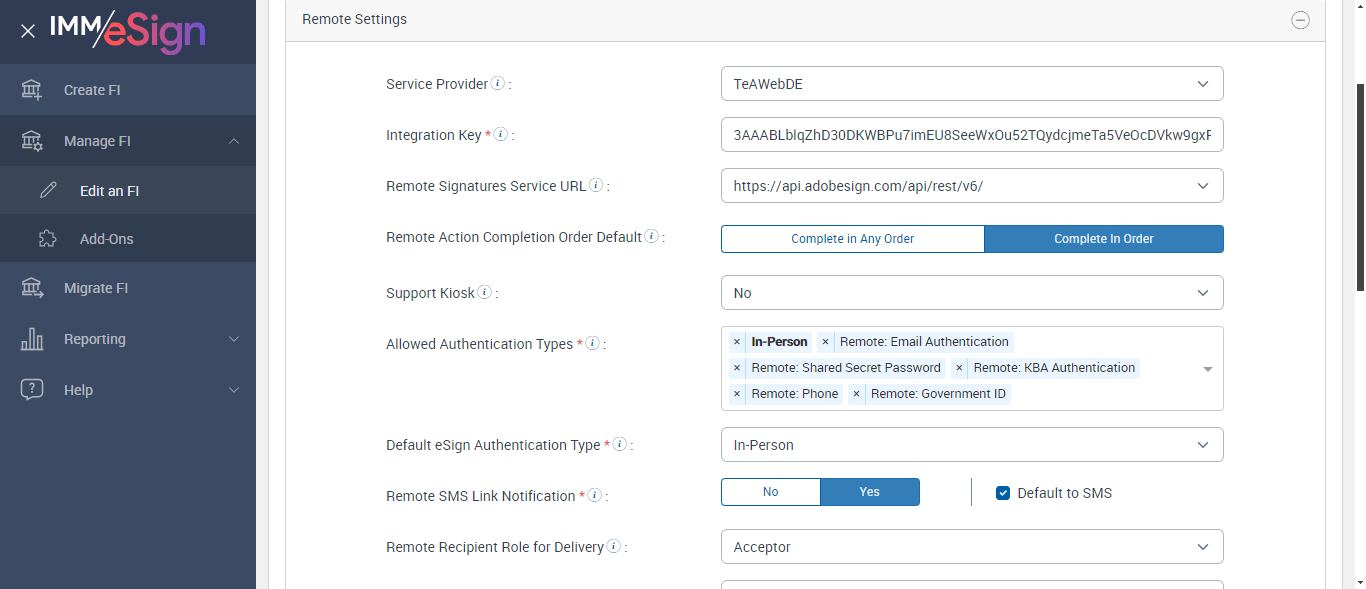Click the Allowed Authentication Types info icon
This screenshot has height=589, width=1366.
pos(592,344)
